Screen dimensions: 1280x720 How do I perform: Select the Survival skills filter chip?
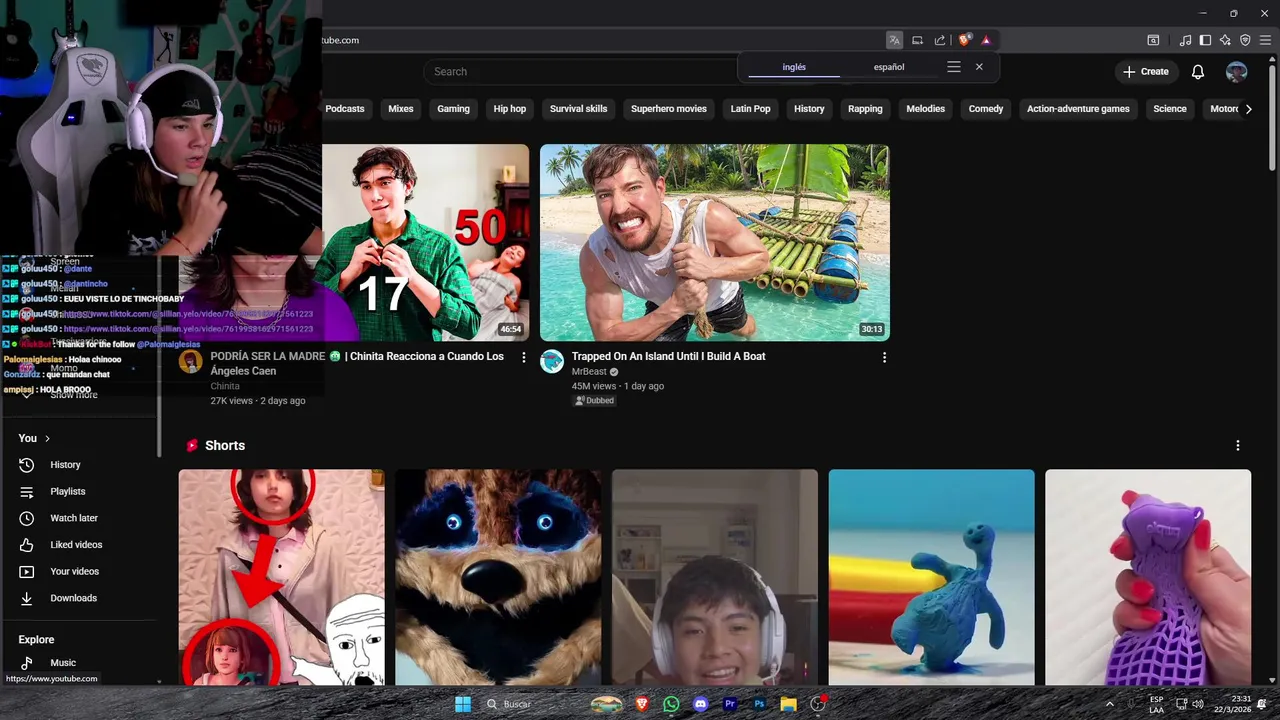click(578, 109)
